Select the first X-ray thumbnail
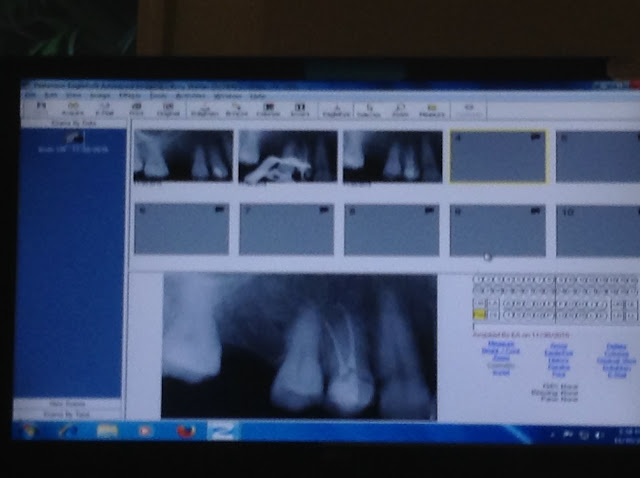This screenshot has height=478, width=640. [x=183, y=156]
